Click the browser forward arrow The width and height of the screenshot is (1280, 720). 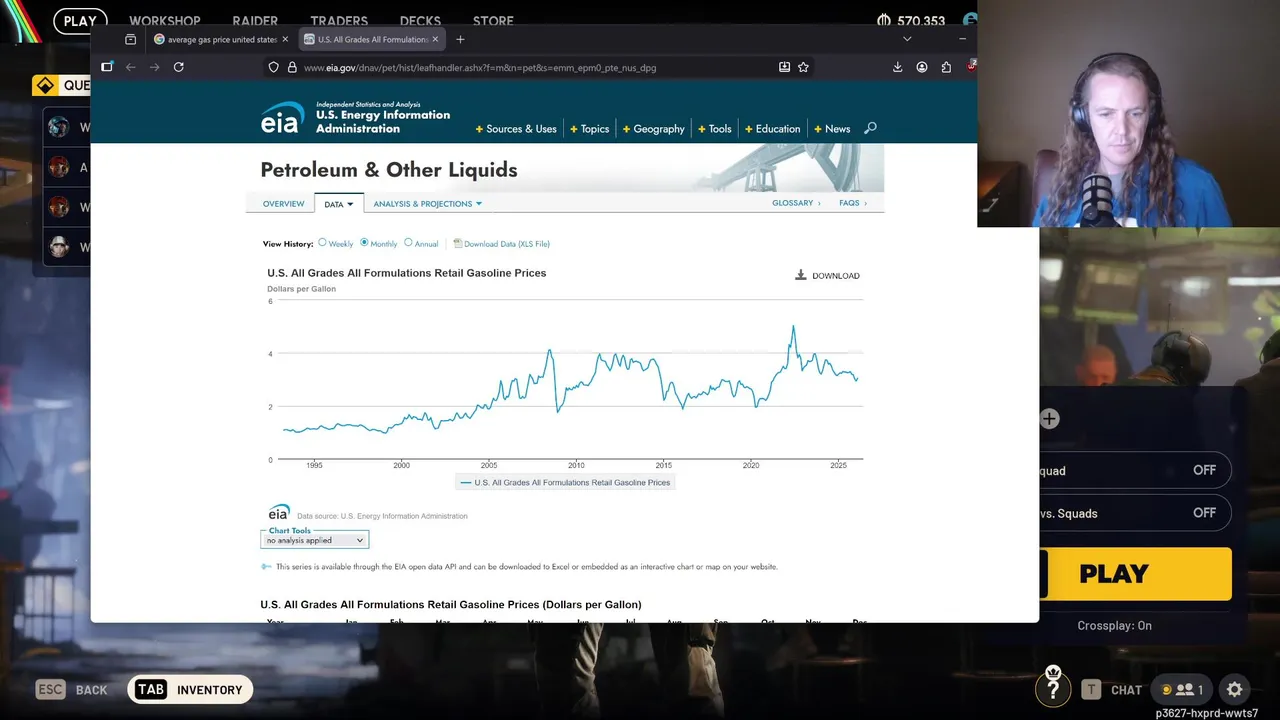click(154, 67)
